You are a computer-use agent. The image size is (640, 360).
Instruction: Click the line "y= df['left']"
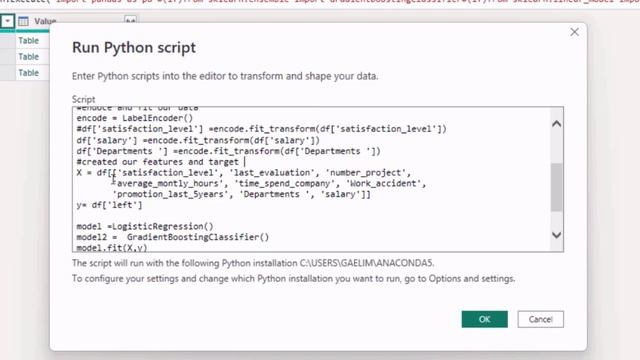click(x=109, y=205)
